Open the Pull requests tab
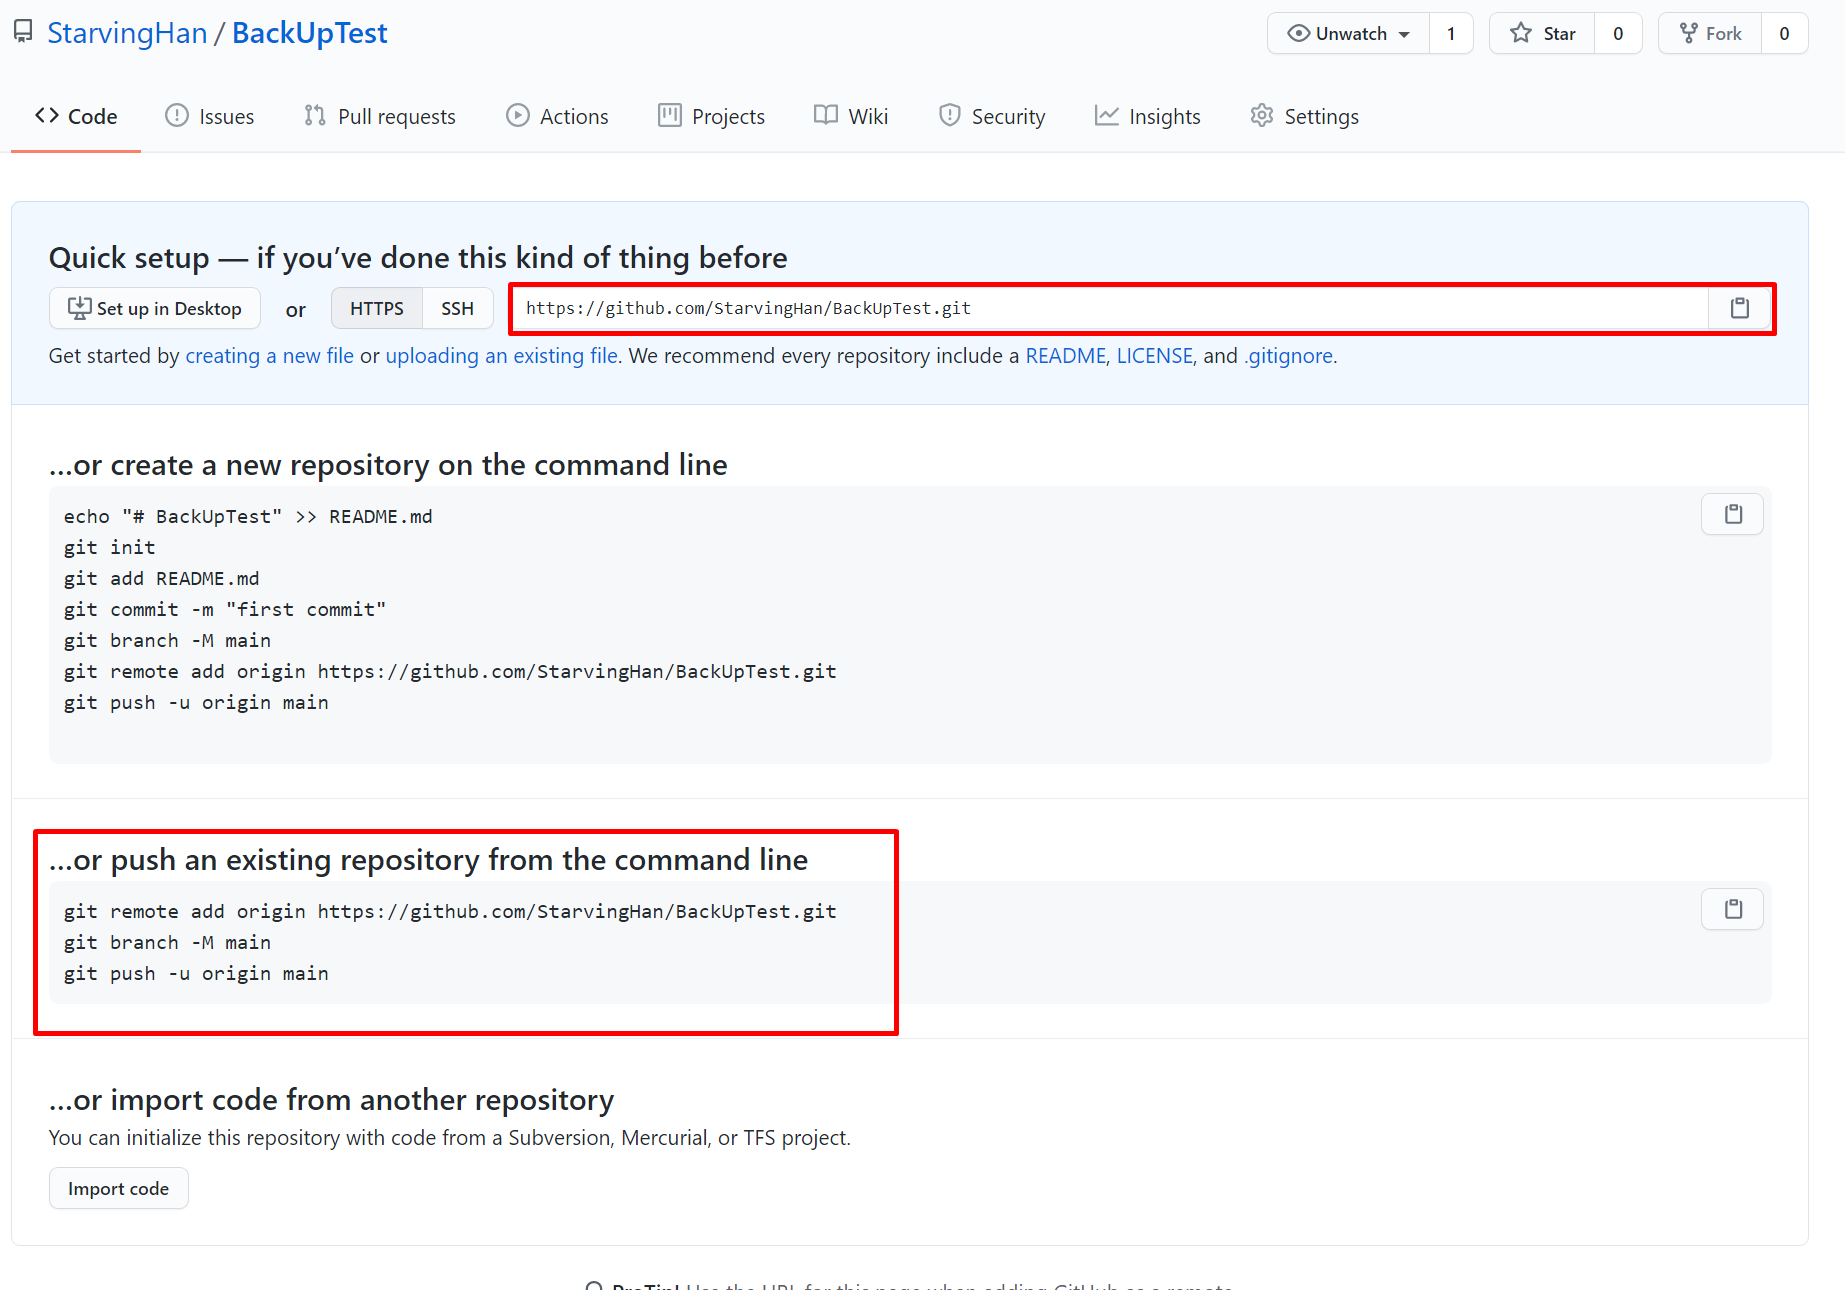 (x=380, y=116)
